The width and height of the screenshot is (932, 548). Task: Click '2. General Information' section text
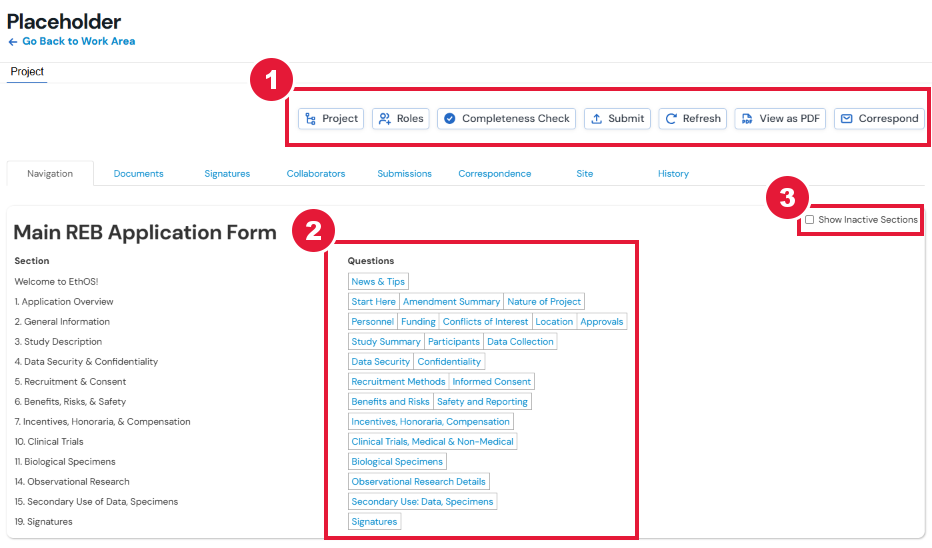pos(62,322)
